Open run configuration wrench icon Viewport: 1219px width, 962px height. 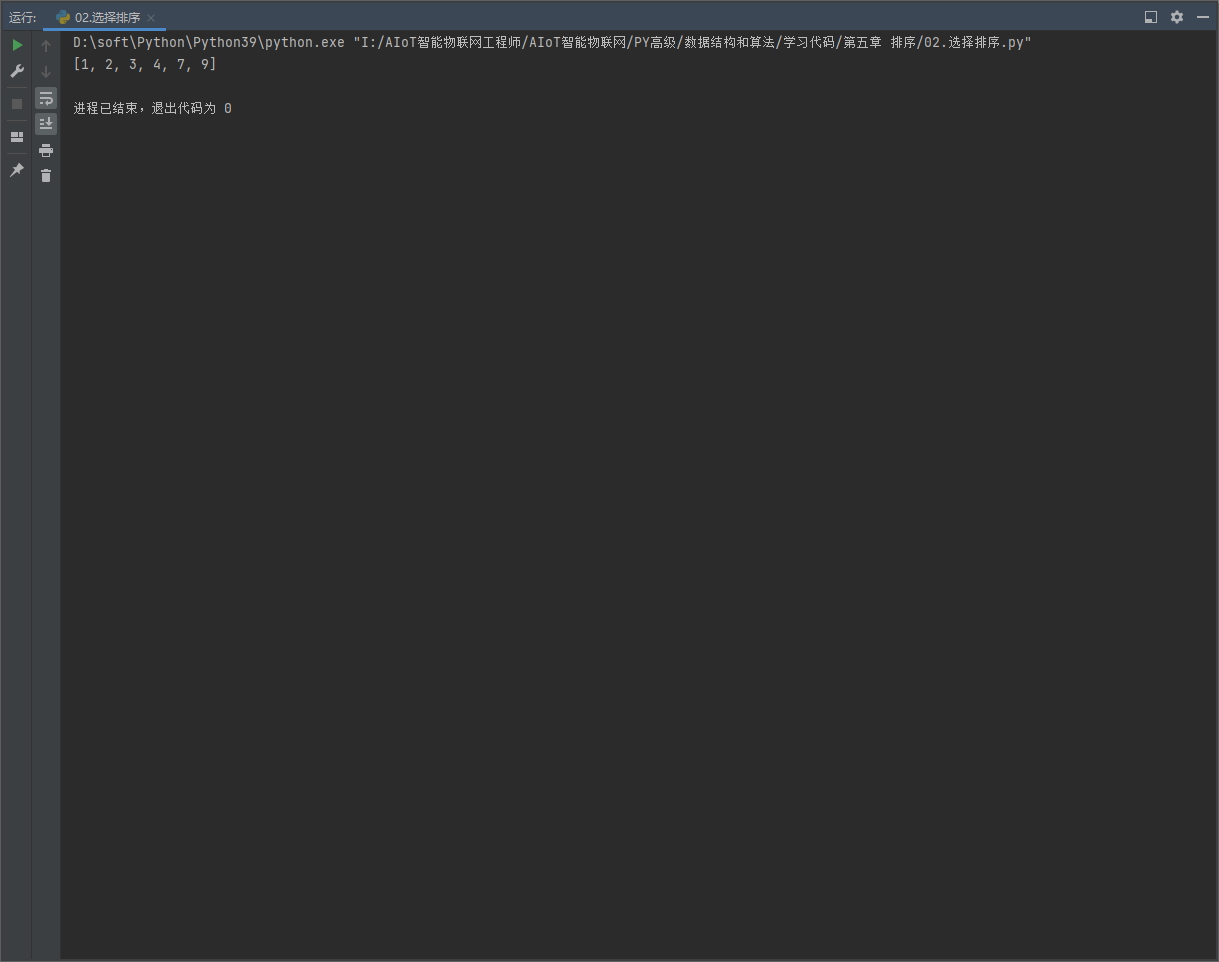[x=17, y=71]
